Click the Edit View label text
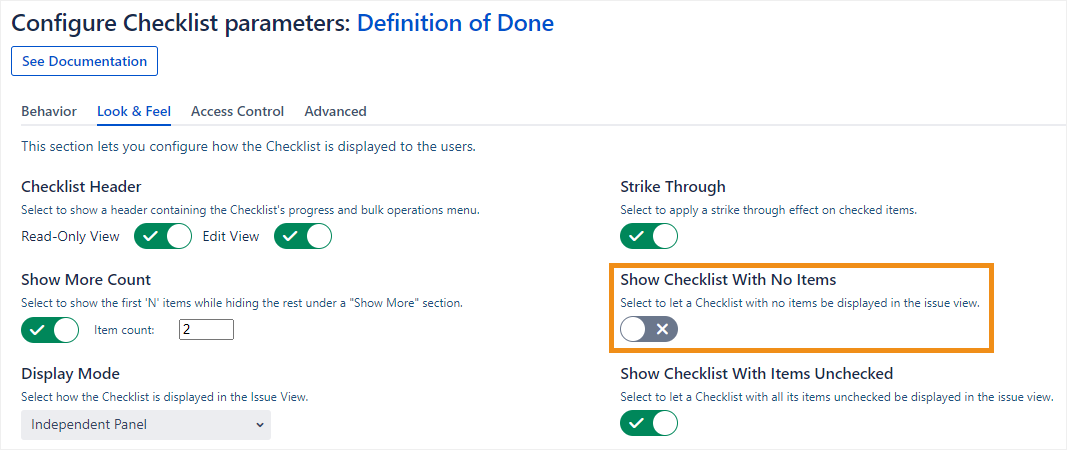The image size is (1067, 450). tap(233, 237)
